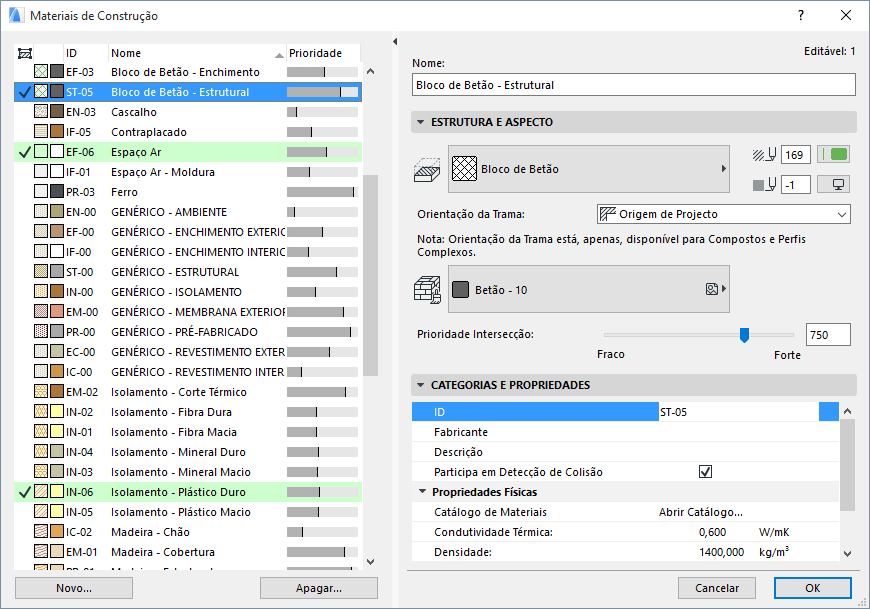Click hatch icon of Isolamento - Plástico Macio

pos(41,511)
